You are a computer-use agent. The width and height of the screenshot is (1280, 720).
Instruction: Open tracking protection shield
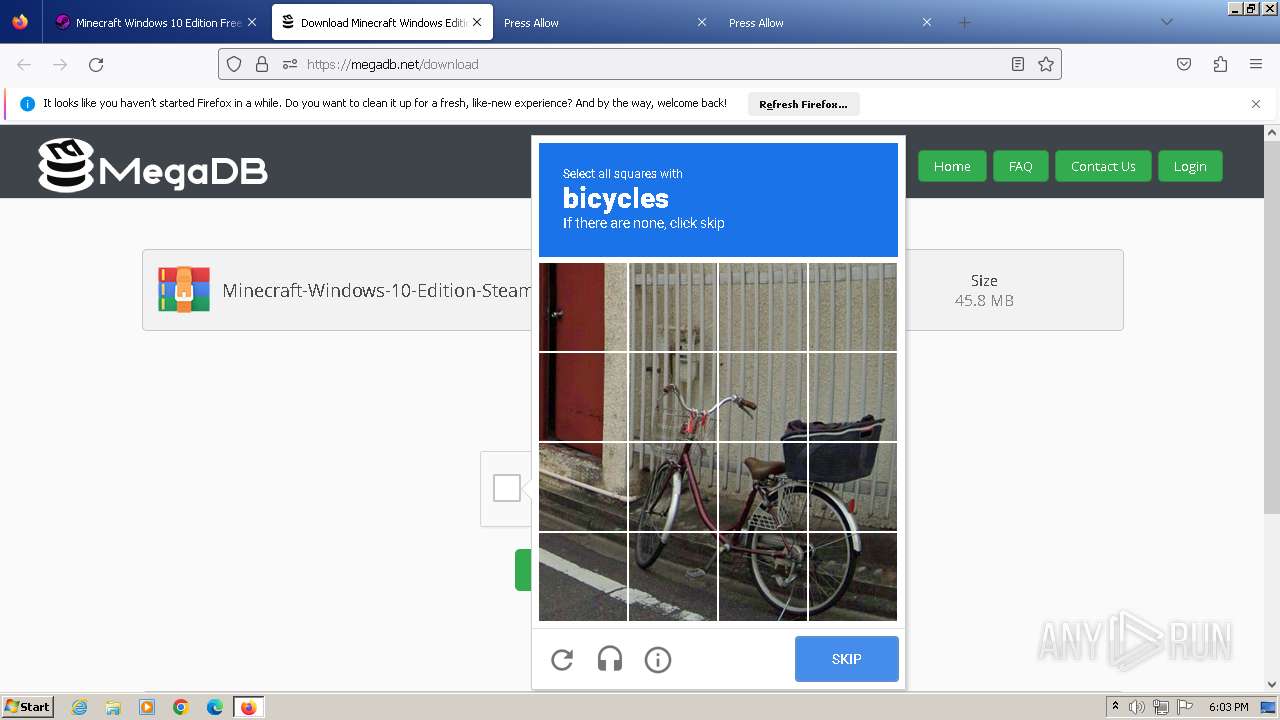pos(234,64)
